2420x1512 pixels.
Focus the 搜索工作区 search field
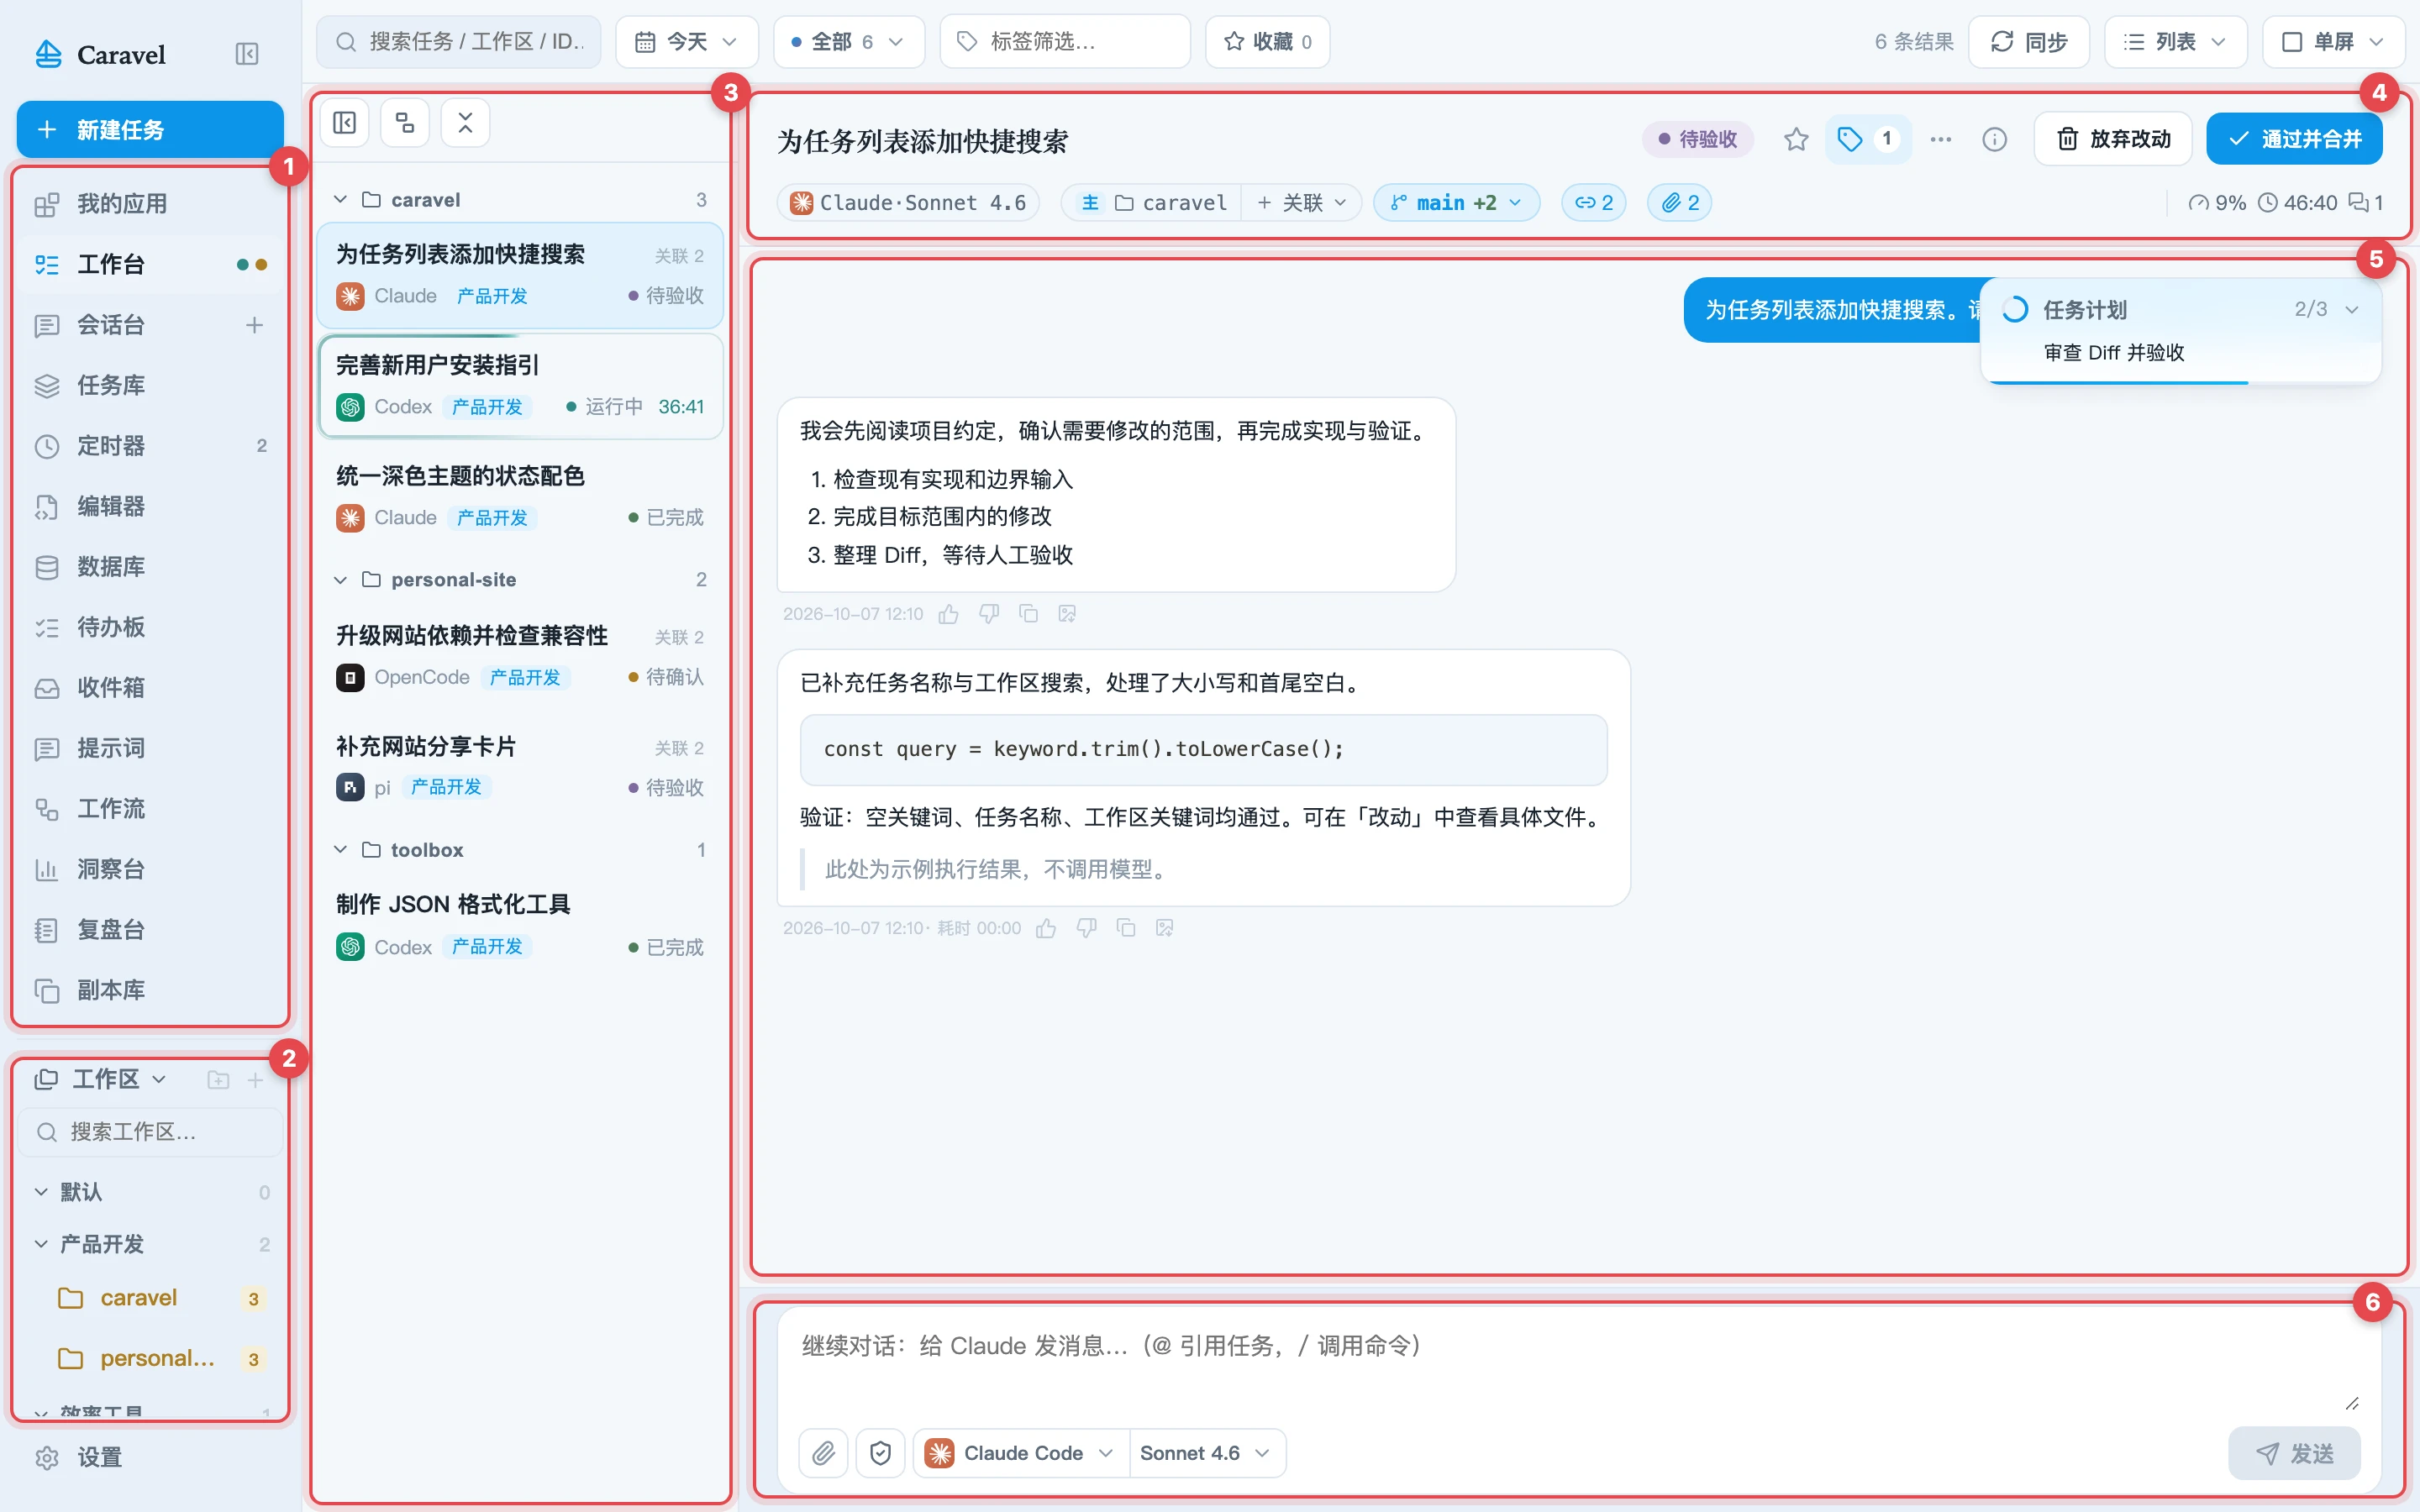click(150, 1132)
